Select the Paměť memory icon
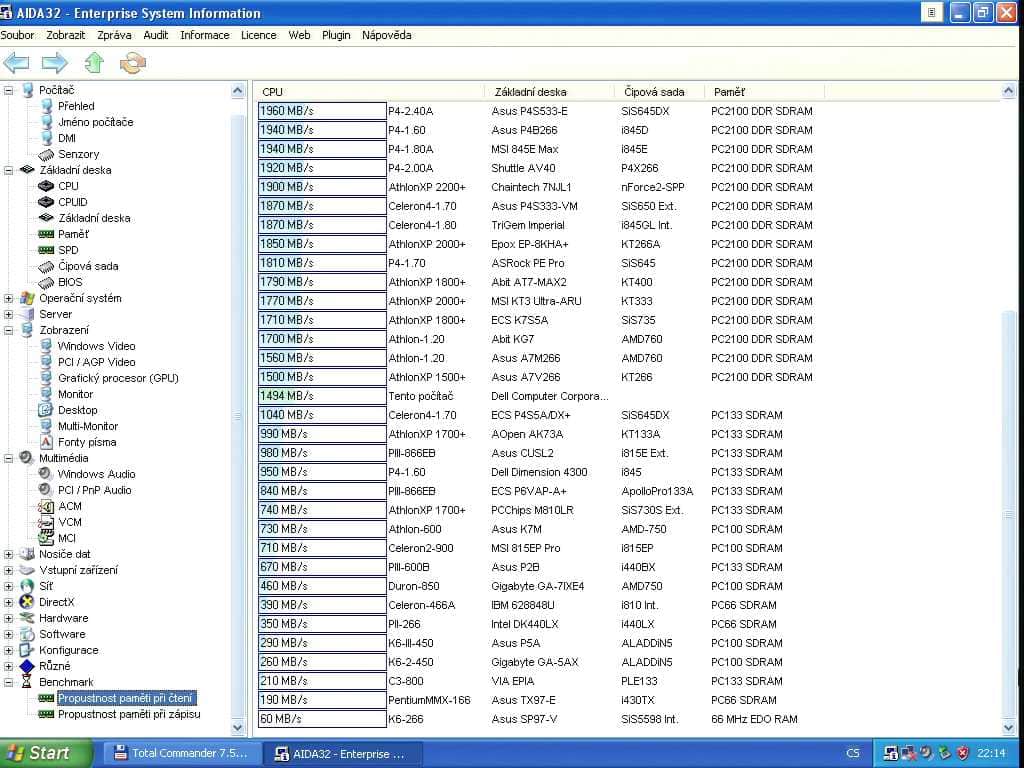The width and height of the screenshot is (1024, 768). click(x=46, y=234)
